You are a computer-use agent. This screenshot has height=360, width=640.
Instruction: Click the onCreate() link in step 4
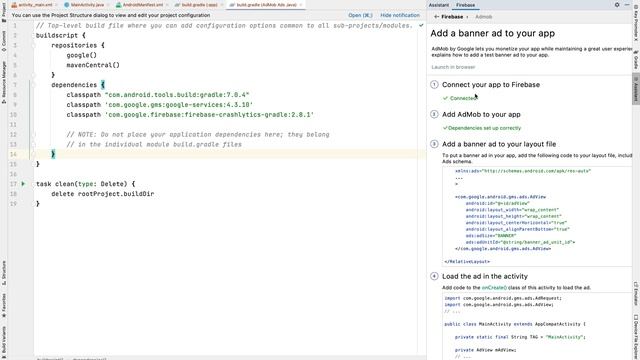pos(494,287)
